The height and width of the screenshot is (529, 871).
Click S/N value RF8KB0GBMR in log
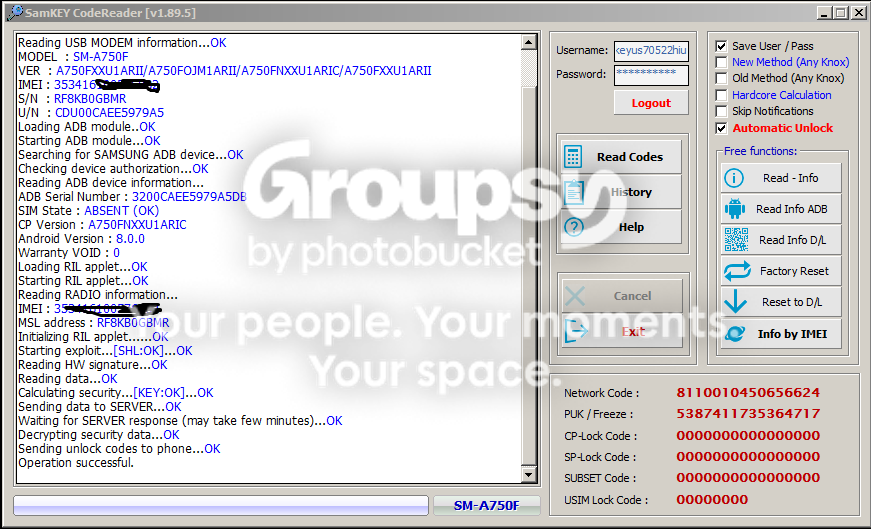click(x=90, y=99)
